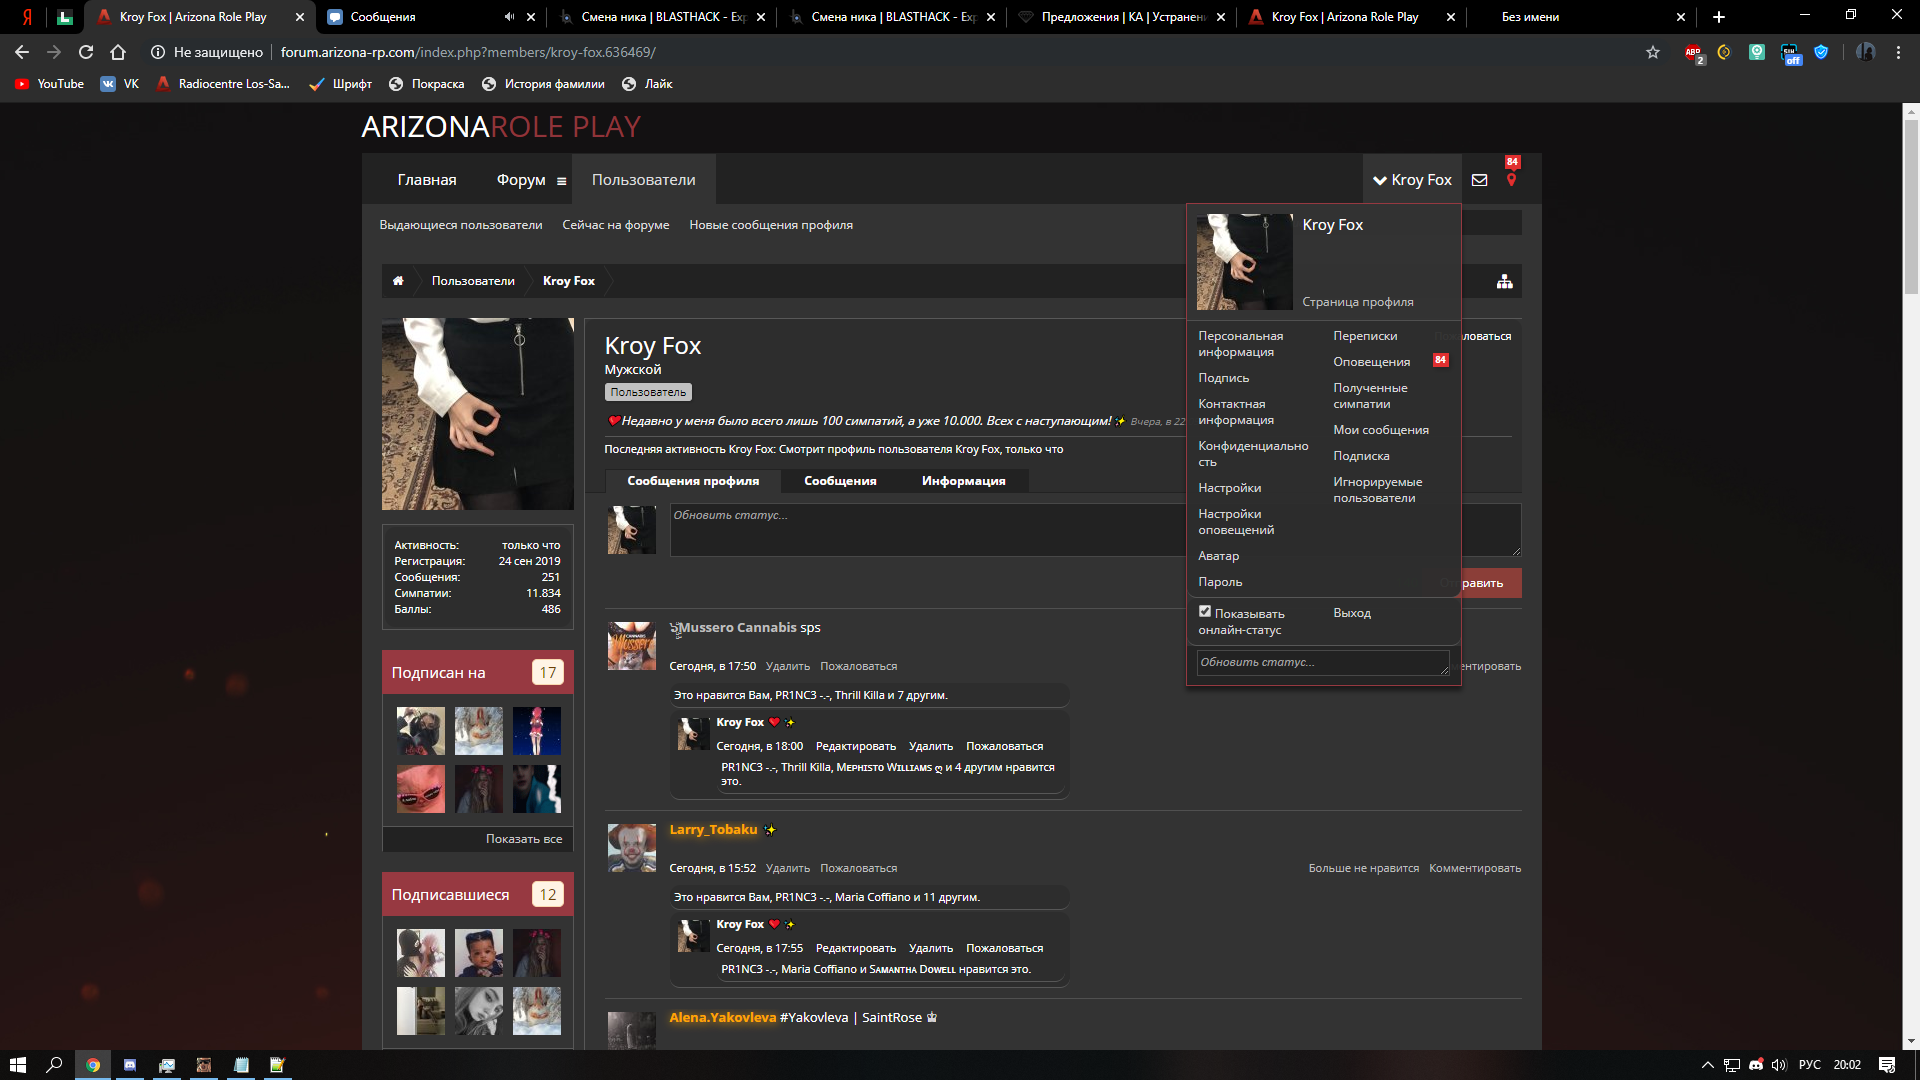Click Выход to log out

point(1351,613)
